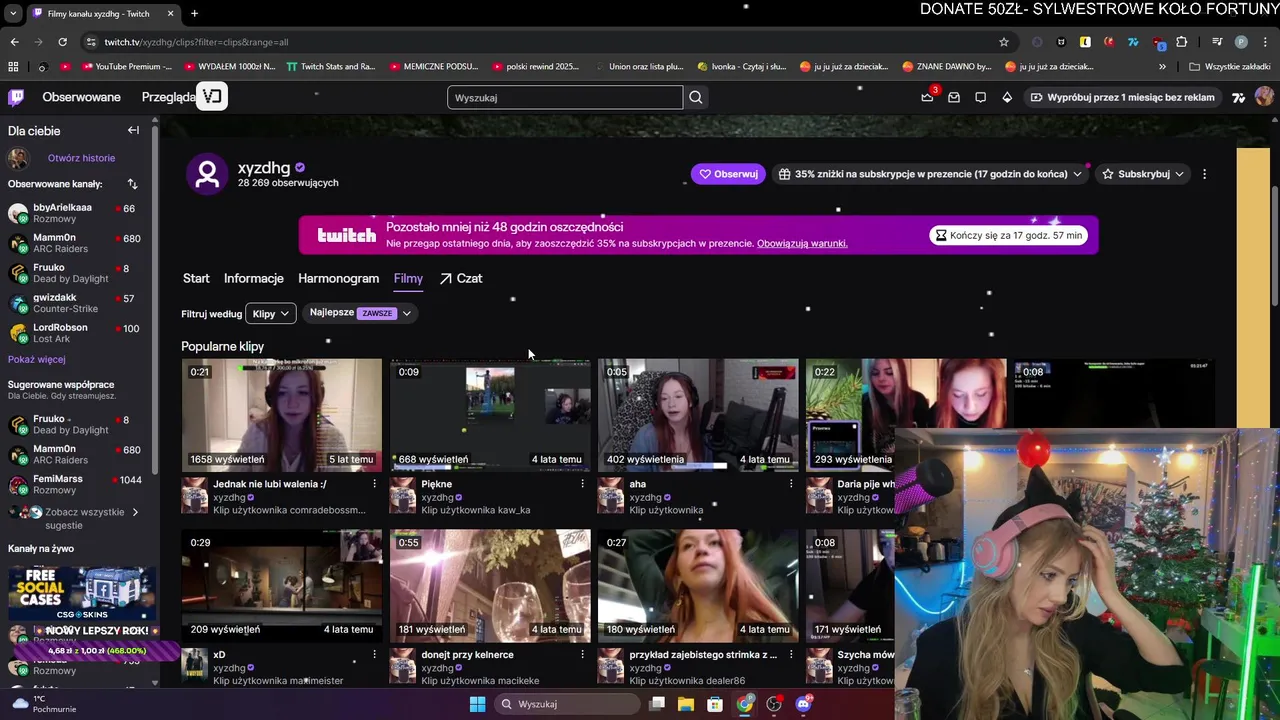Expand the Subskrybuj dropdown arrow

1179,174
